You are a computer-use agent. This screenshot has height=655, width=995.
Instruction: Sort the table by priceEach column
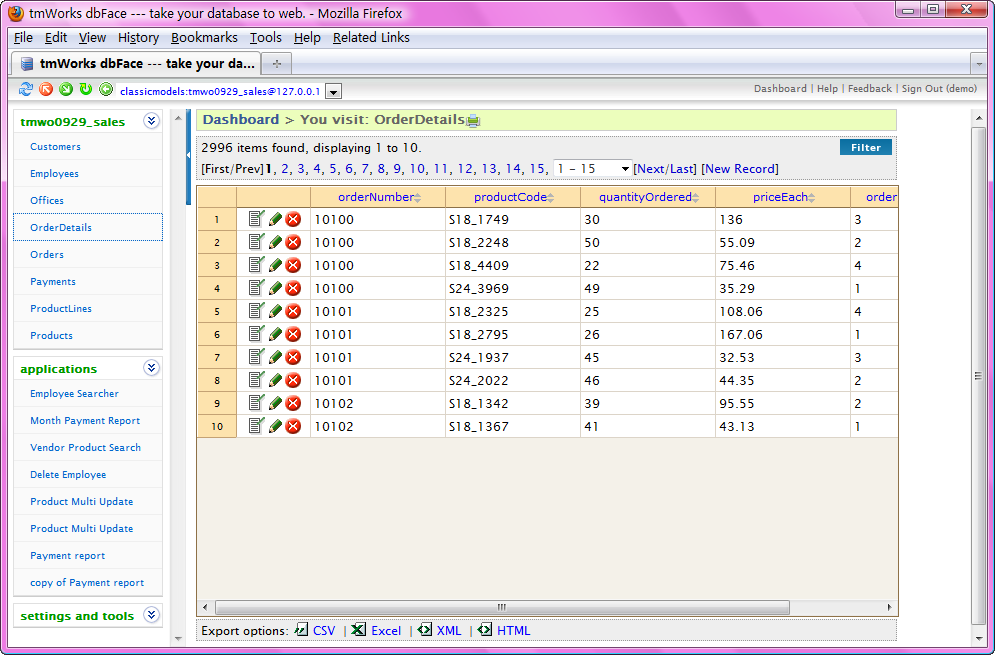point(784,197)
